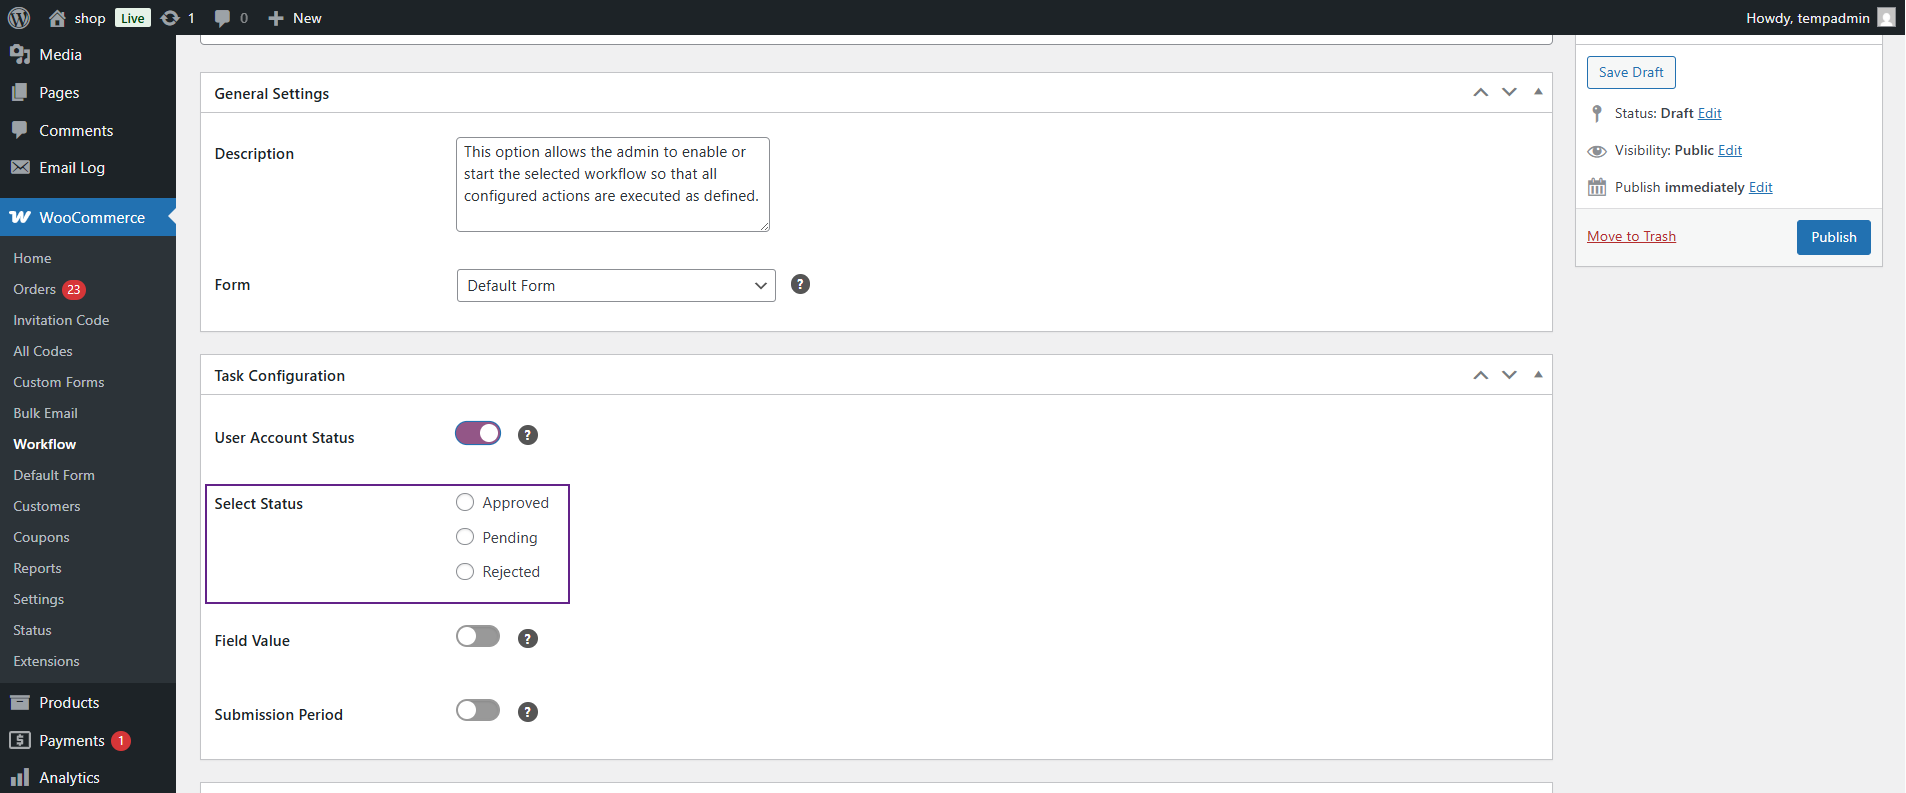The width and height of the screenshot is (1906, 793).
Task: Click help icon beside Submission Period
Action: click(x=528, y=712)
